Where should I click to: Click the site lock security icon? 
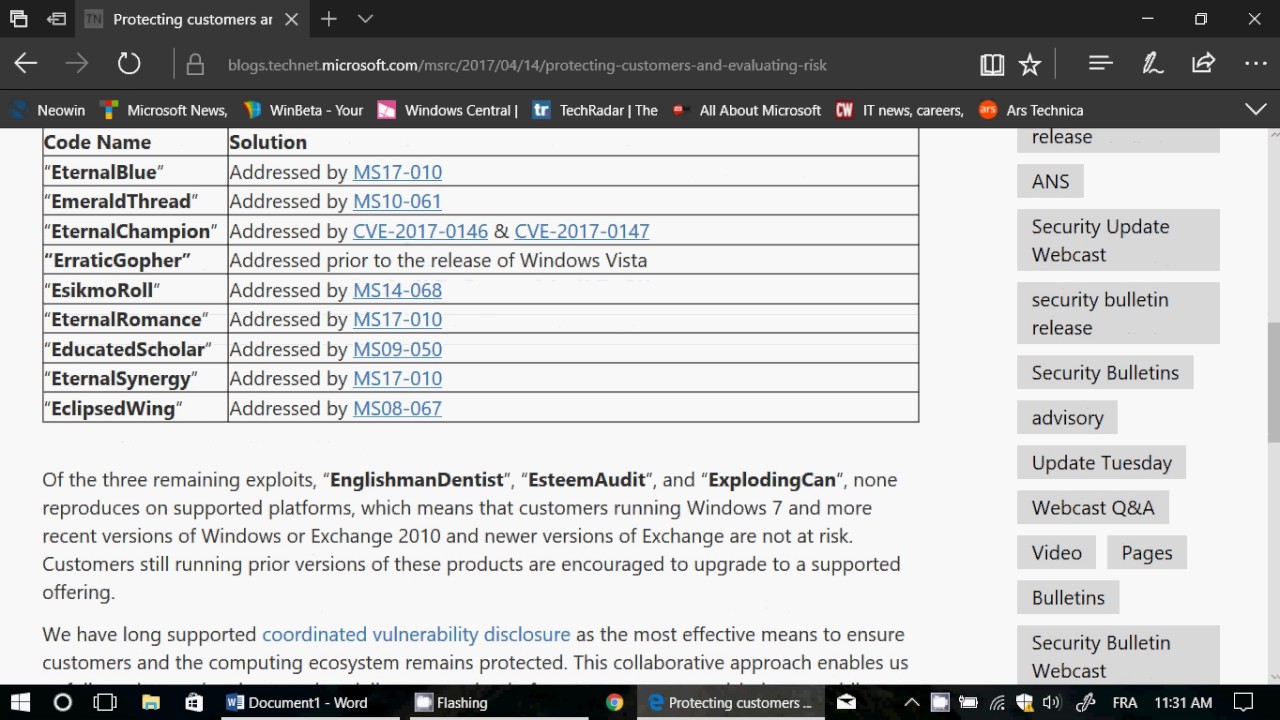click(x=195, y=65)
